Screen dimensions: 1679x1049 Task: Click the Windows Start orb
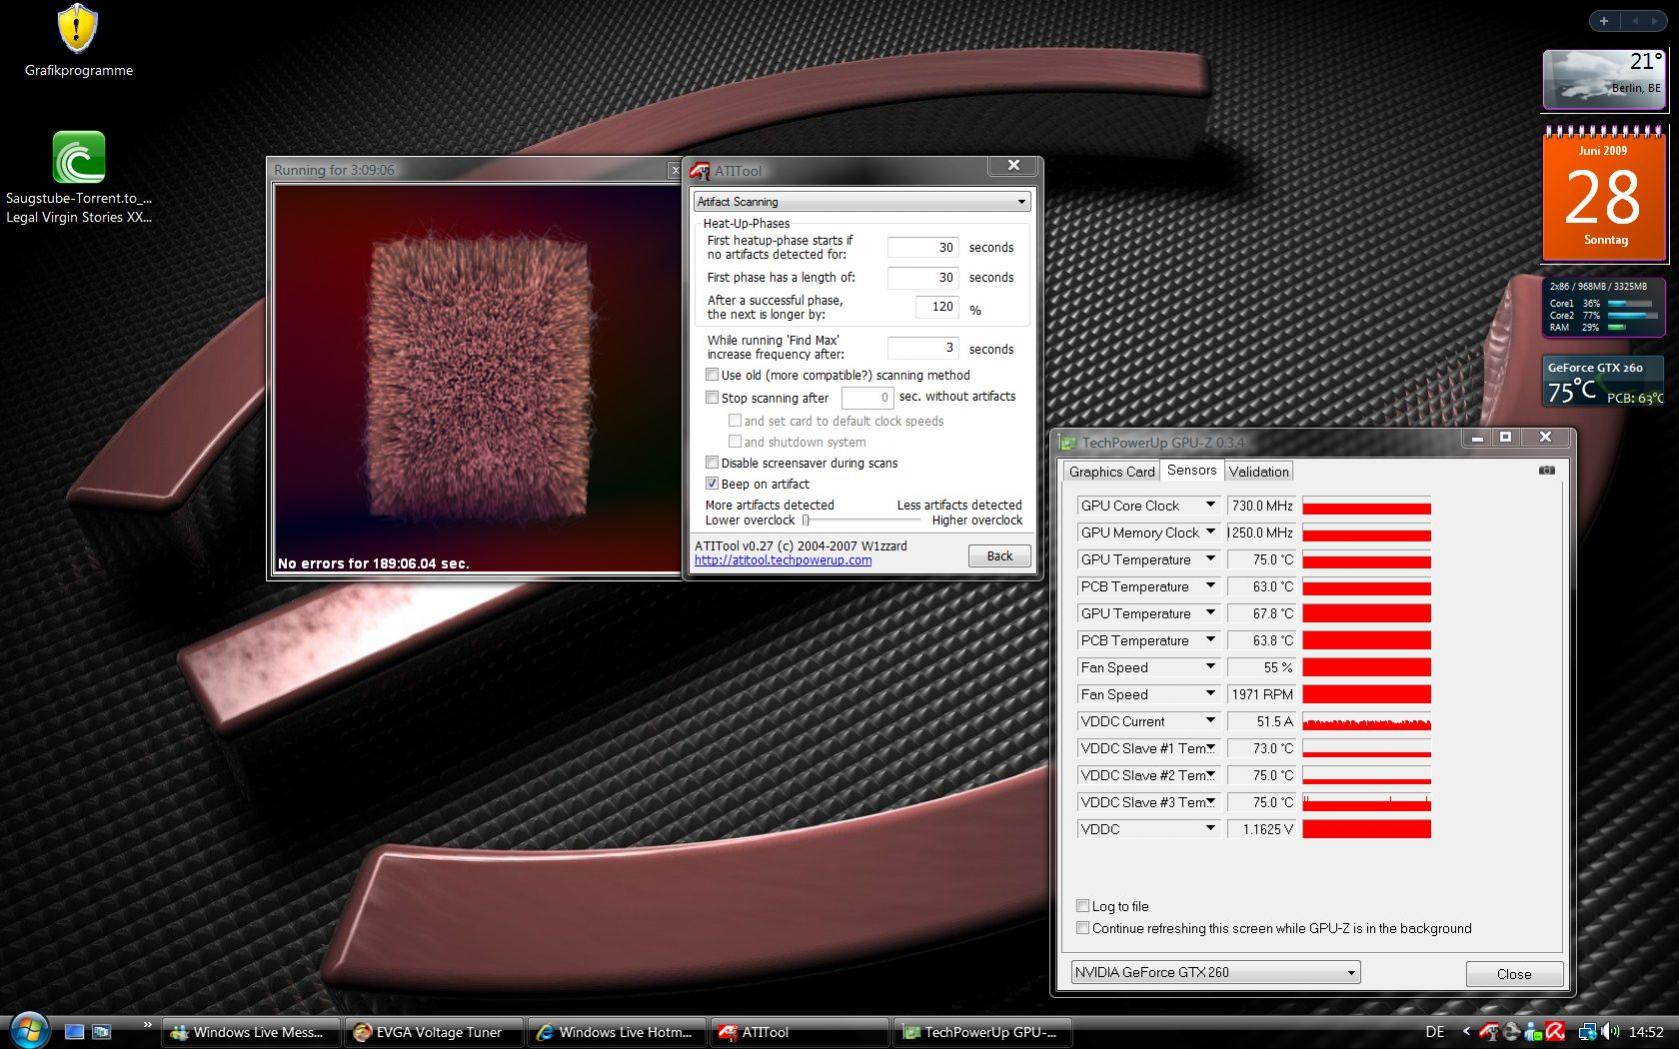point(28,1030)
